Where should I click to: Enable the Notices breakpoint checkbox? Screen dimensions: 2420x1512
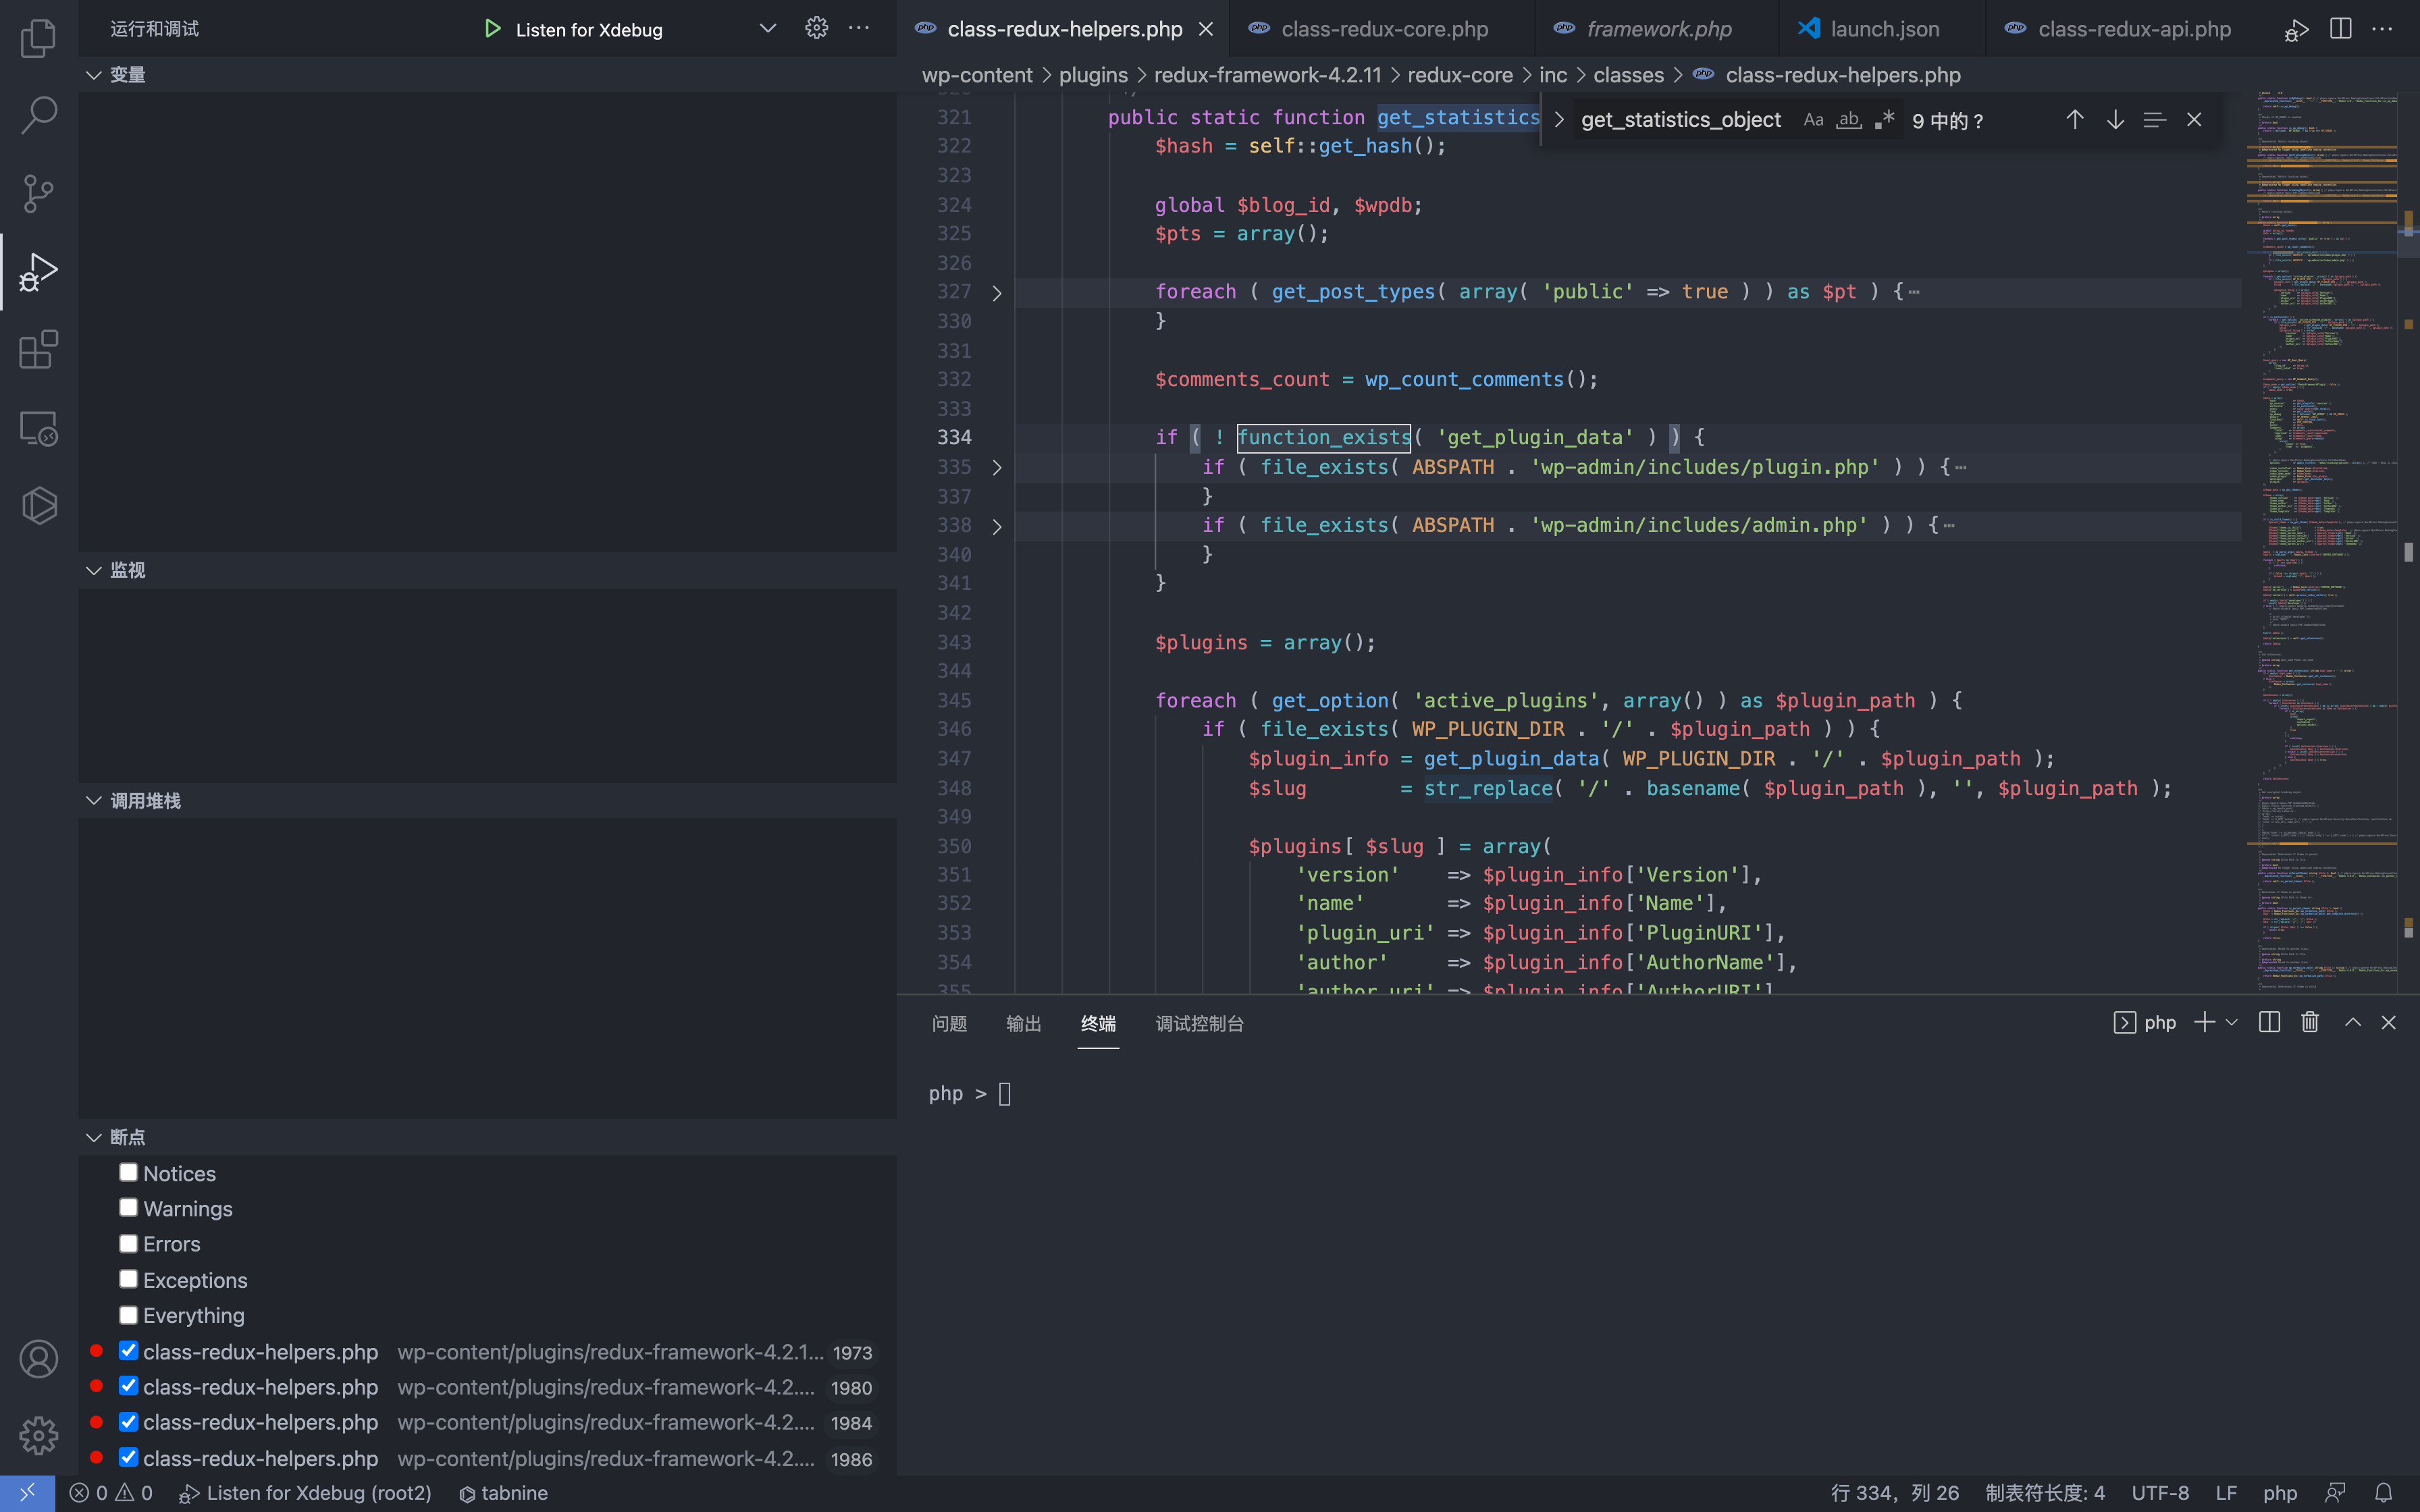[x=128, y=1172]
